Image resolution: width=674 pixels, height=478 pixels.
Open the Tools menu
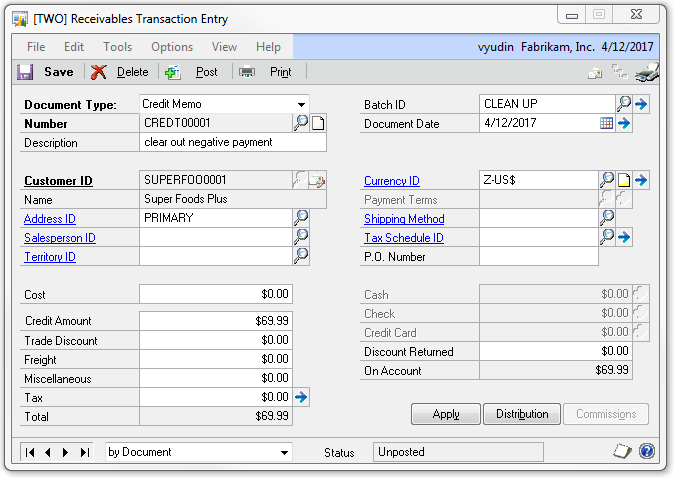pyautogui.click(x=117, y=47)
